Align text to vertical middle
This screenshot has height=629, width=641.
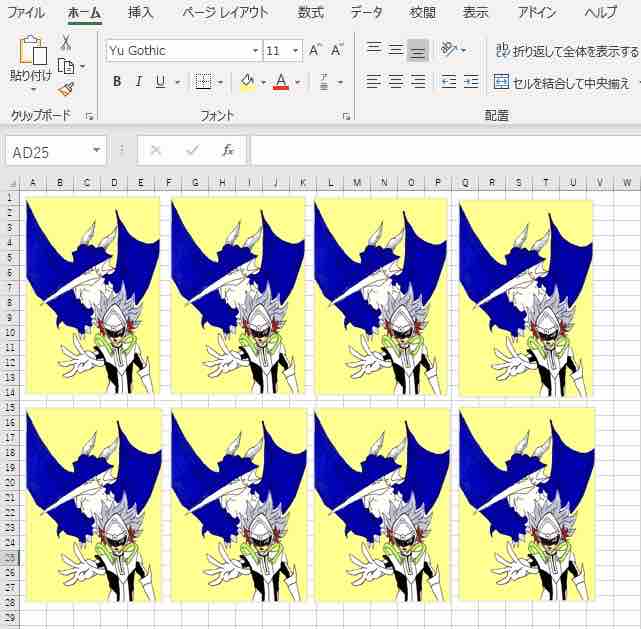coord(395,50)
